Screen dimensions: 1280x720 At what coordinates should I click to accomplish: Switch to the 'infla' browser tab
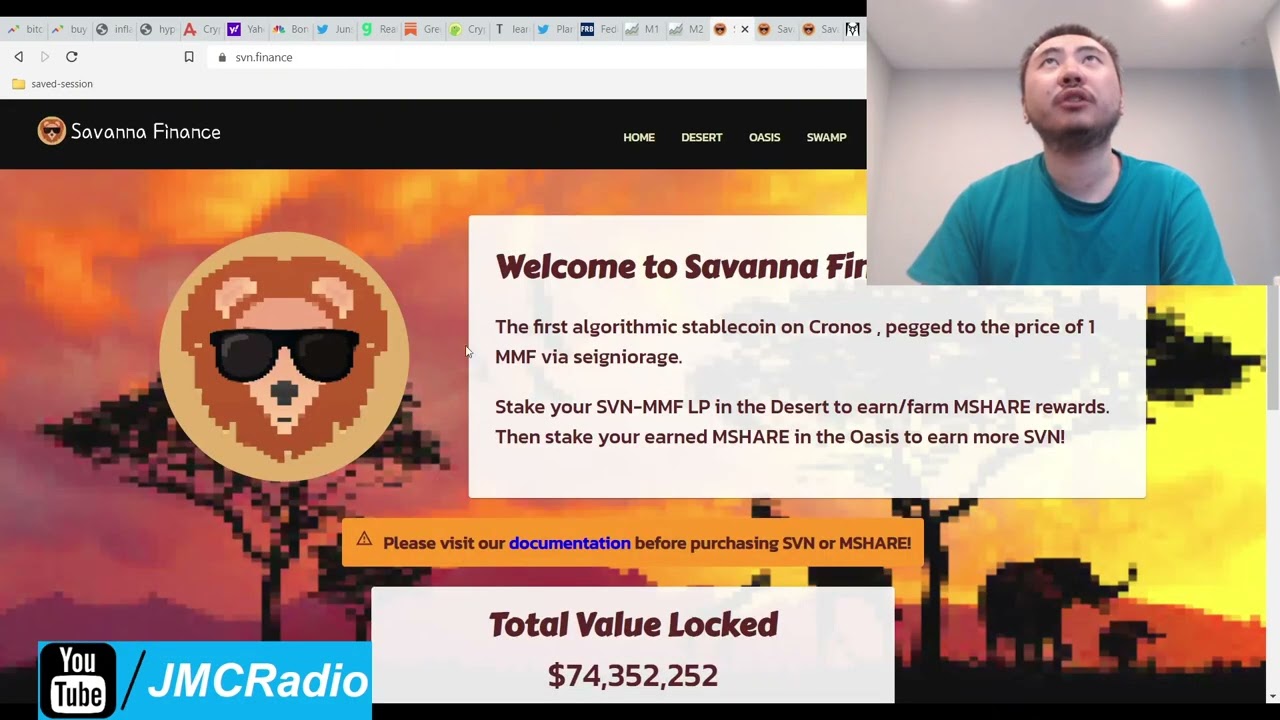(114, 30)
